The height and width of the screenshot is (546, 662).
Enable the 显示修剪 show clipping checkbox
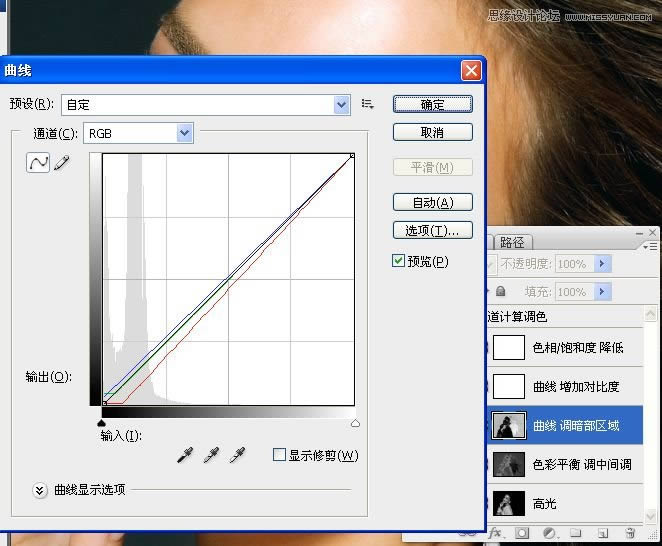(x=280, y=455)
